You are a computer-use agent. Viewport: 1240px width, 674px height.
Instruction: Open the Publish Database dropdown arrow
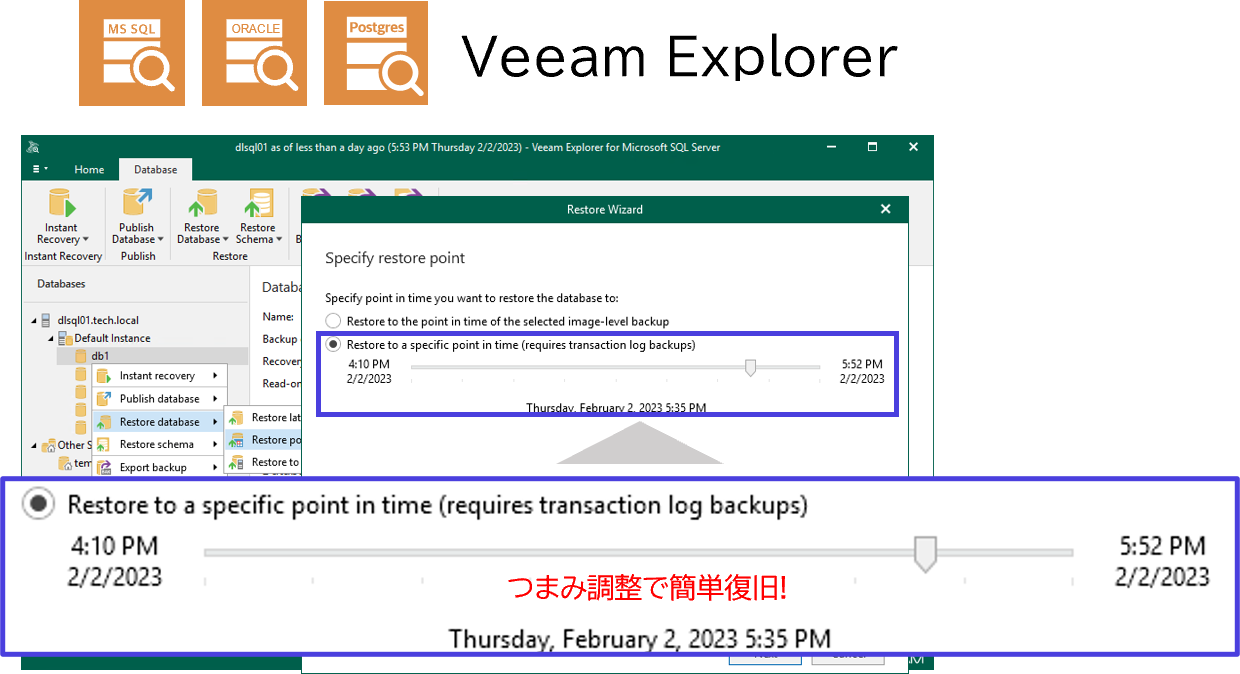(160, 240)
